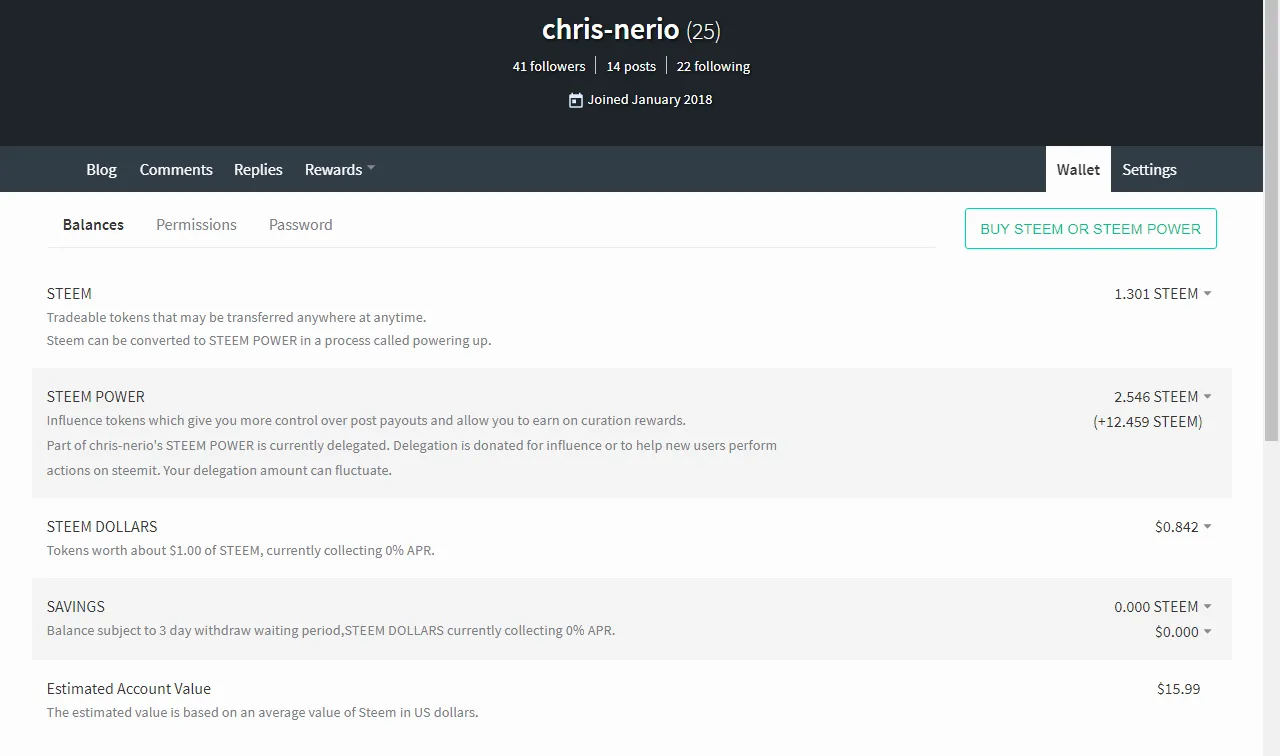Image resolution: width=1280 pixels, height=756 pixels.
Task: View the 41 followers list
Action: [549, 66]
